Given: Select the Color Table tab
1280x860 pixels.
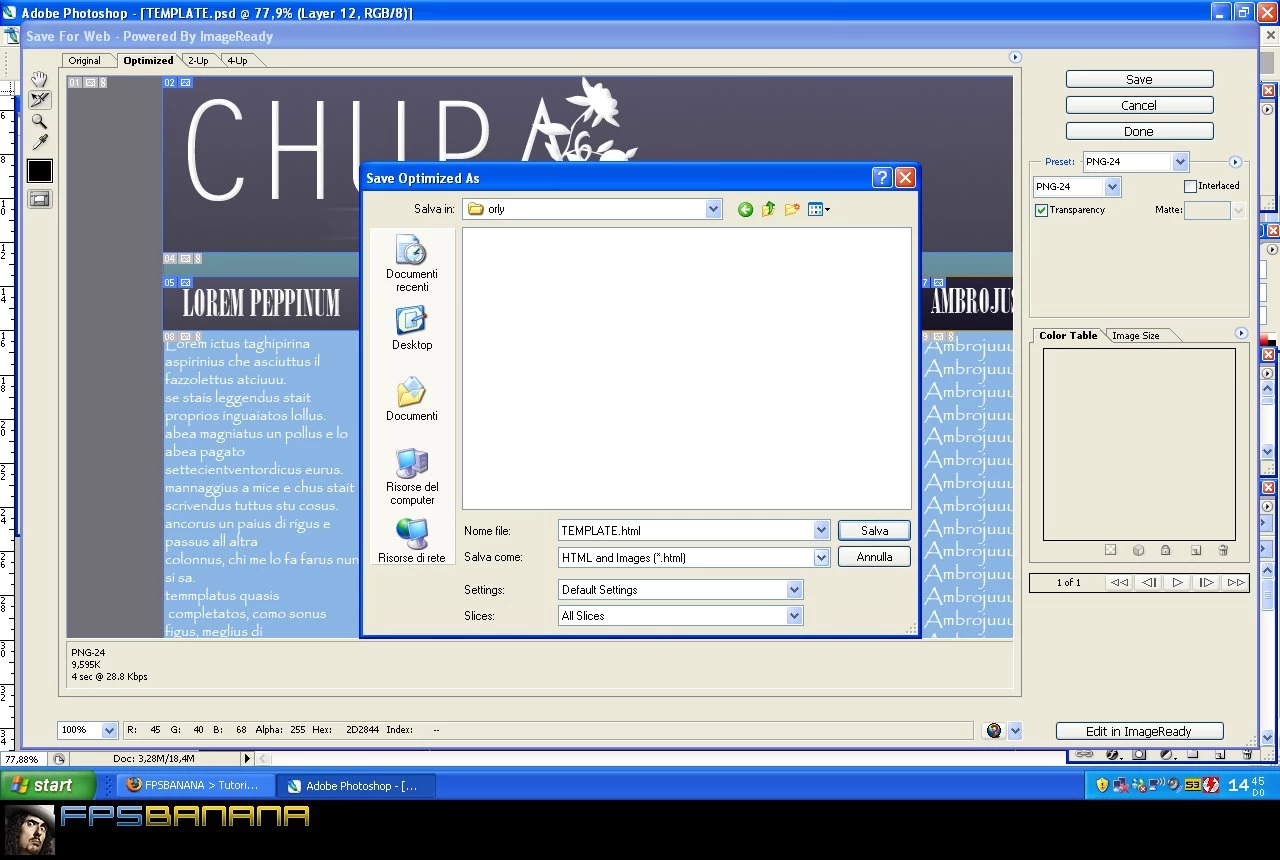Looking at the screenshot, I should [x=1068, y=335].
